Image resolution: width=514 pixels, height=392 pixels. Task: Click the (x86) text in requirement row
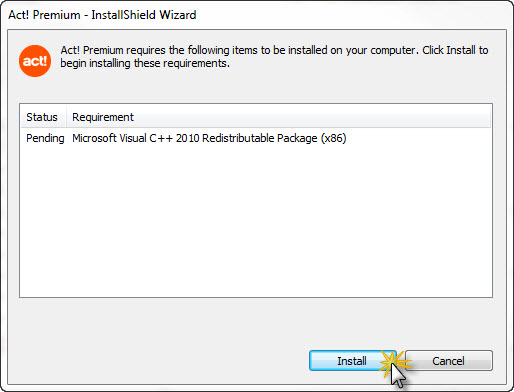pos(334,138)
